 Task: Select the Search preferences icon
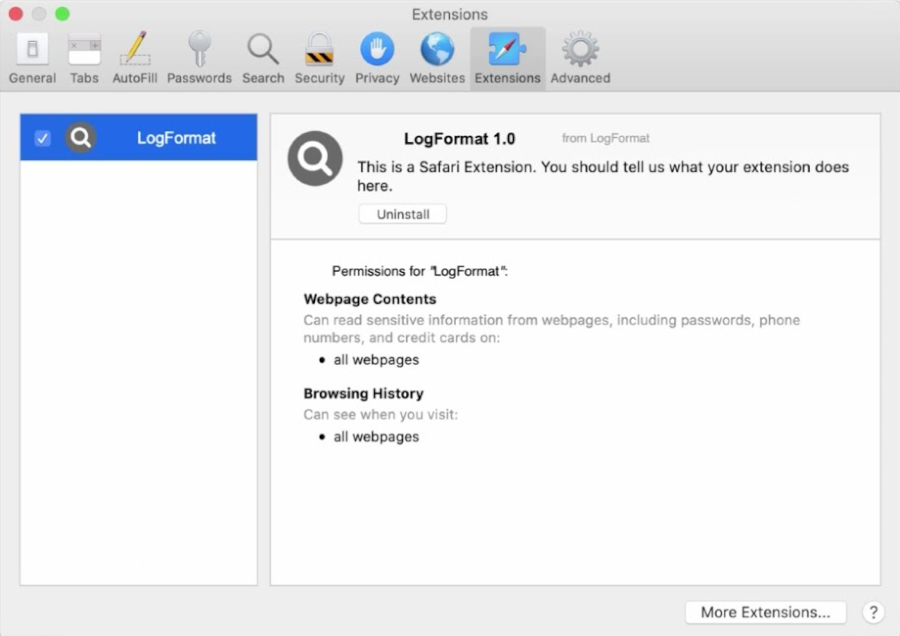pyautogui.click(x=263, y=57)
